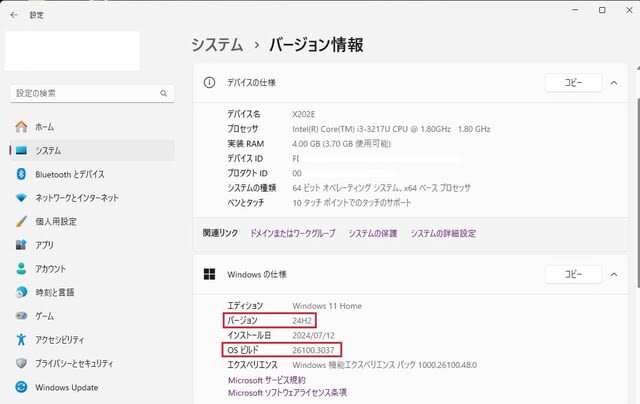
Task: Open アカウント settings
Action: 50,269
